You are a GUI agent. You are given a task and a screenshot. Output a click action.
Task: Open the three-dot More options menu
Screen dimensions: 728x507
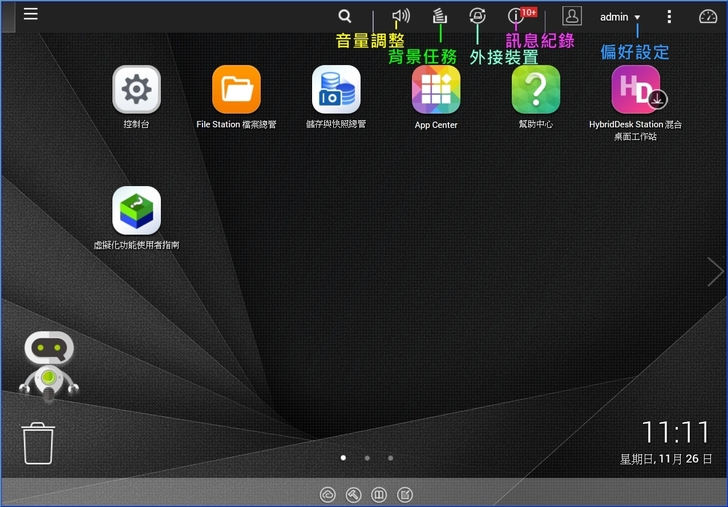coord(669,17)
